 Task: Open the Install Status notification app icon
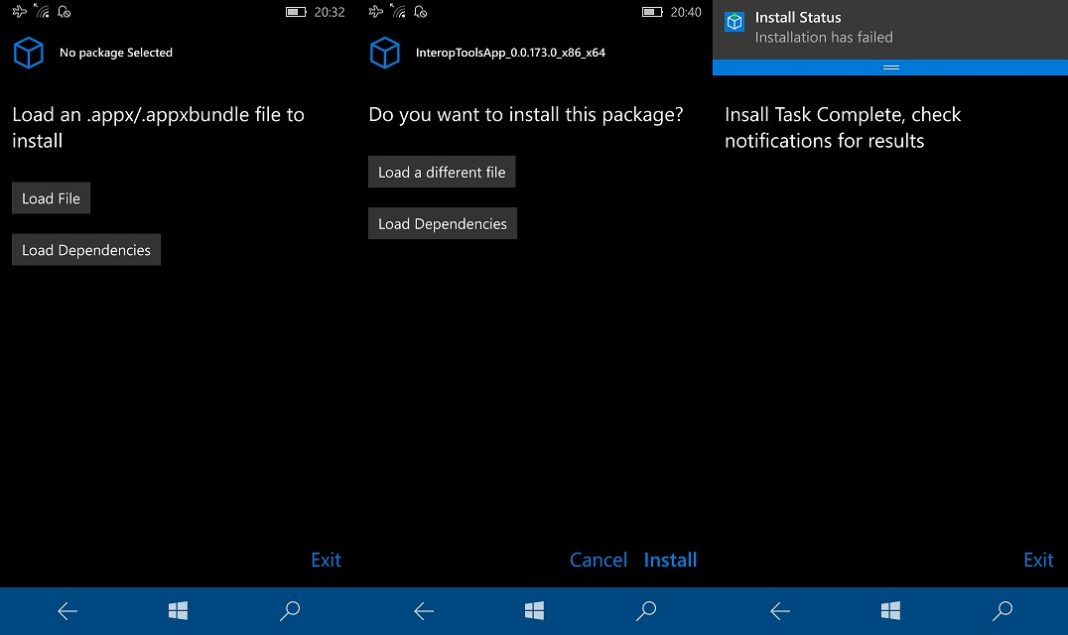(x=734, y=22)
